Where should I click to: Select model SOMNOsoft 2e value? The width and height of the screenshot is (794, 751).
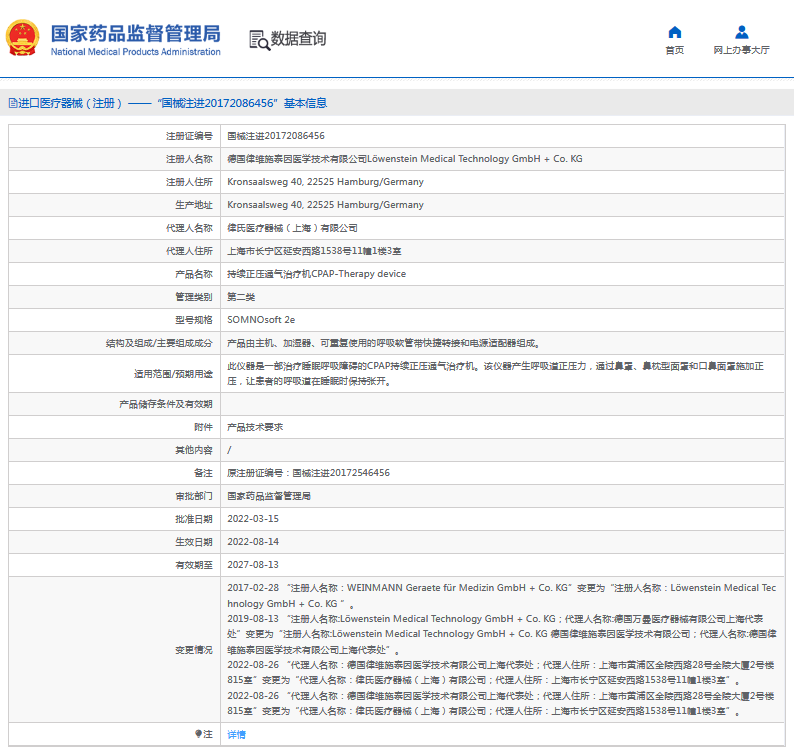(x=261, y=320)
